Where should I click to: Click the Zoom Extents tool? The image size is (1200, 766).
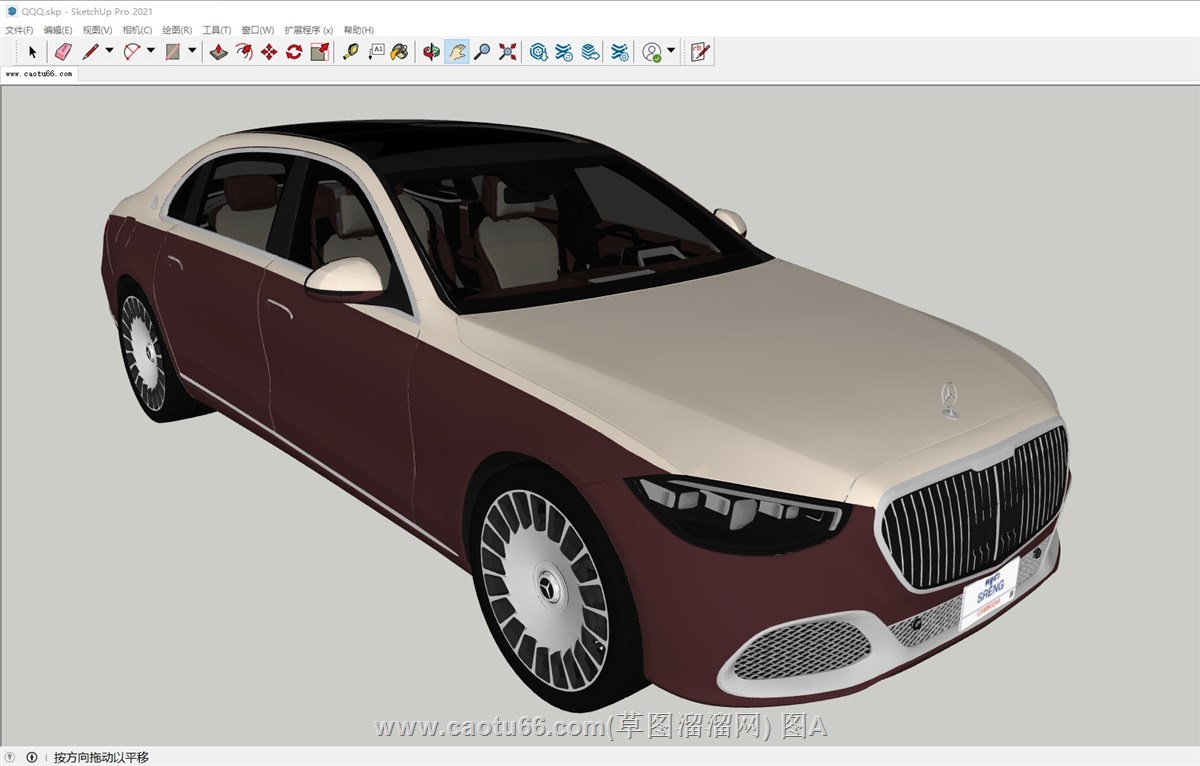(508, 52)
